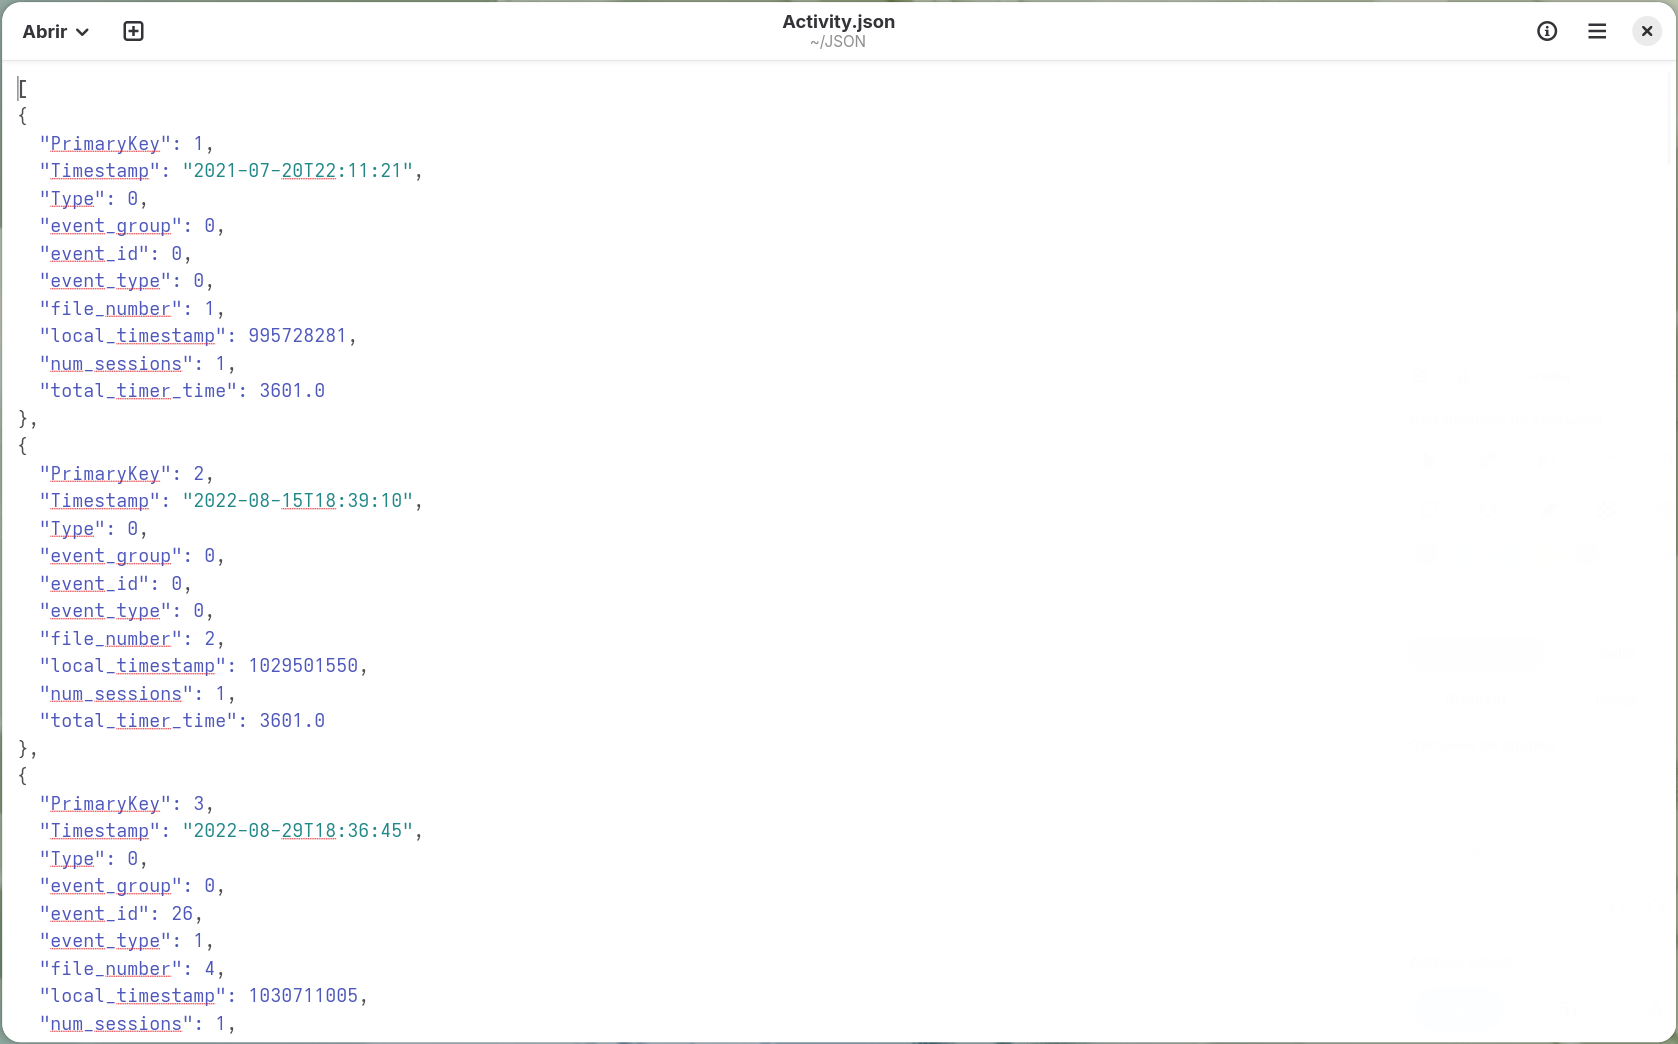This screenshot has height=1044, width=1678.
Task: Open the Abrir file dropdown
Action: pyautogui.click(x=56, y=32)
